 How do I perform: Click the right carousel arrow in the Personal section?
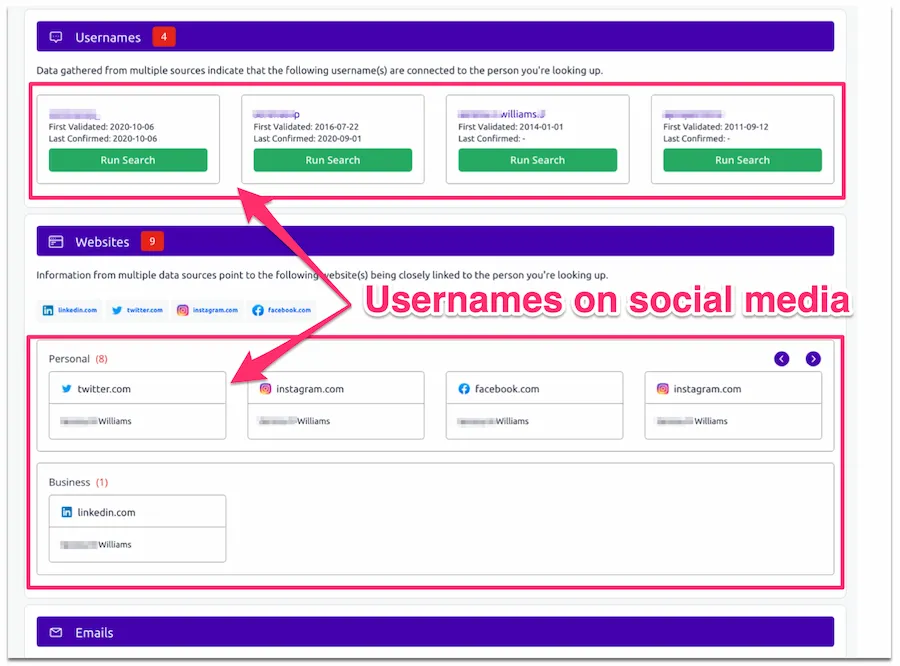click(x=813, y=358)
